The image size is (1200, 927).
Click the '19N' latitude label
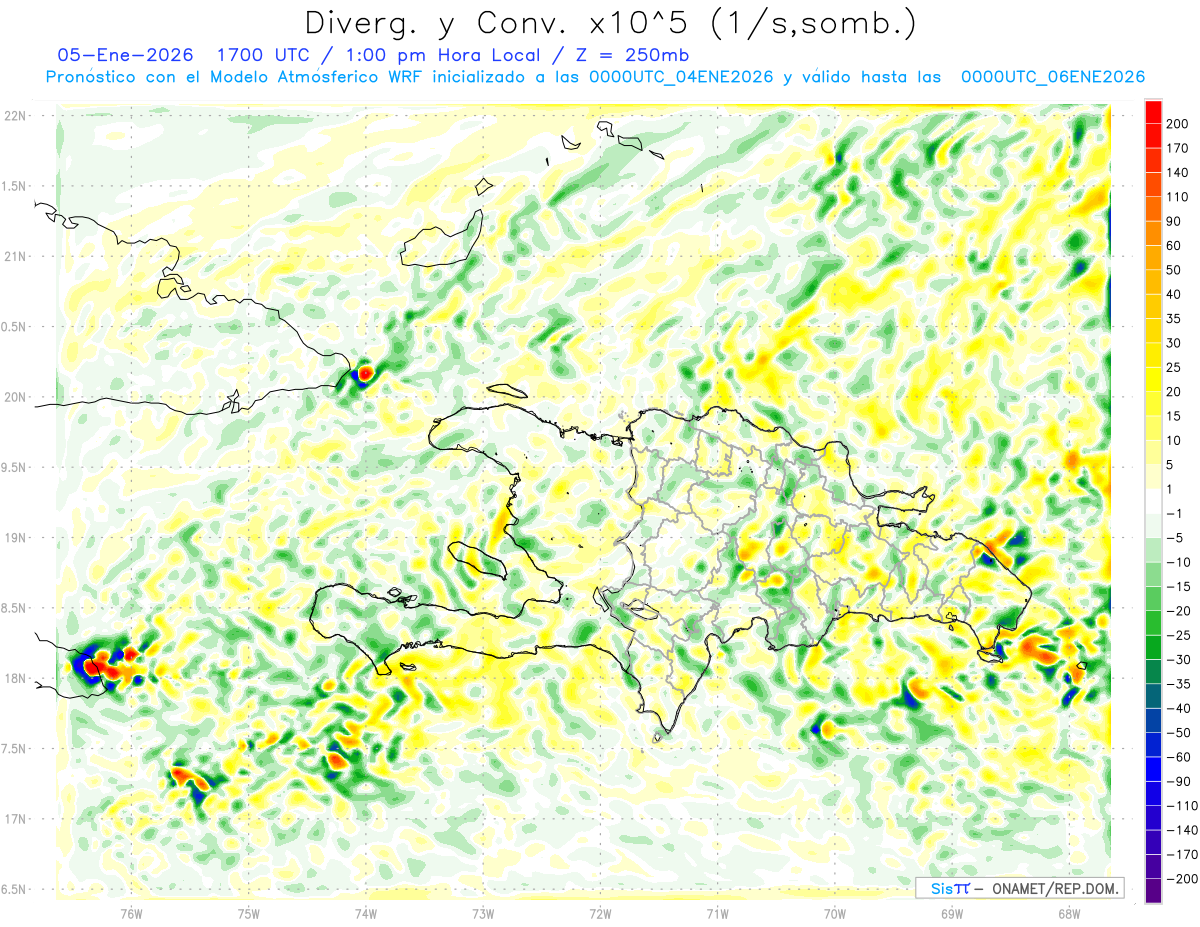tap(15, 538)
